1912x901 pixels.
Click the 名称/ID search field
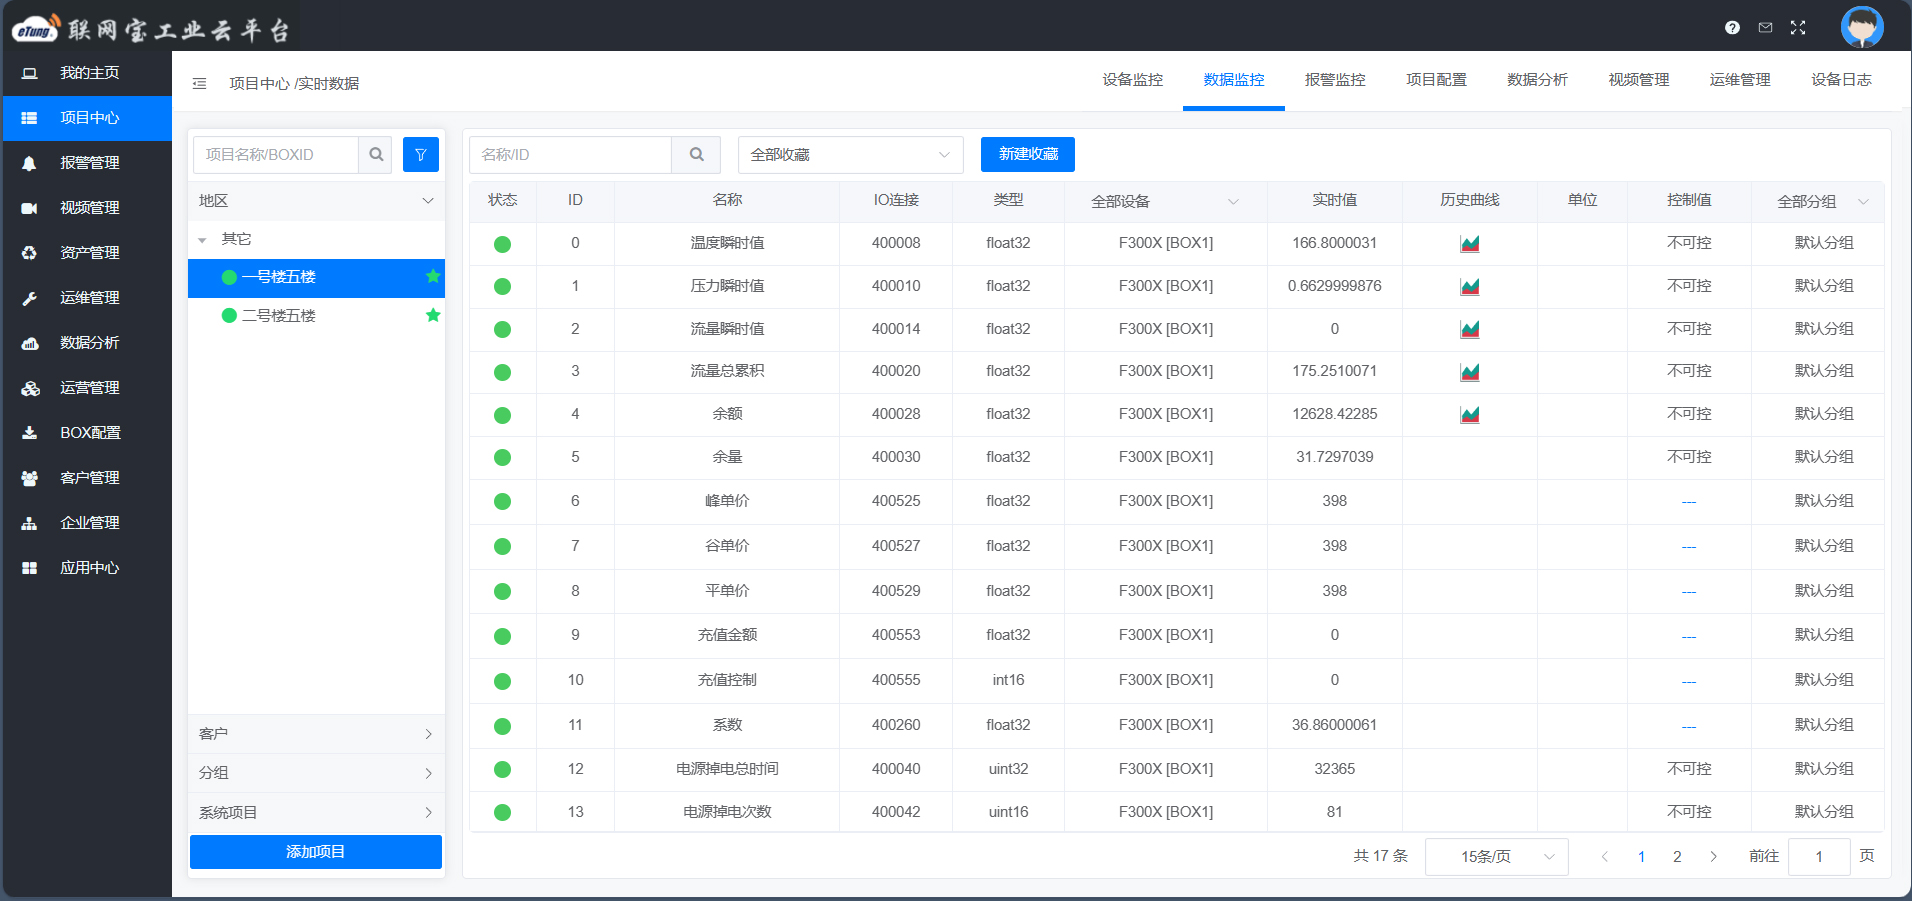tap(571, 155)
